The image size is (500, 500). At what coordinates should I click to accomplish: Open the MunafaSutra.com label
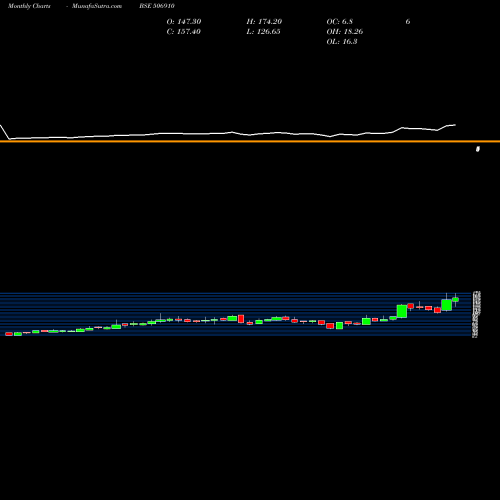[x=97, y=6]
